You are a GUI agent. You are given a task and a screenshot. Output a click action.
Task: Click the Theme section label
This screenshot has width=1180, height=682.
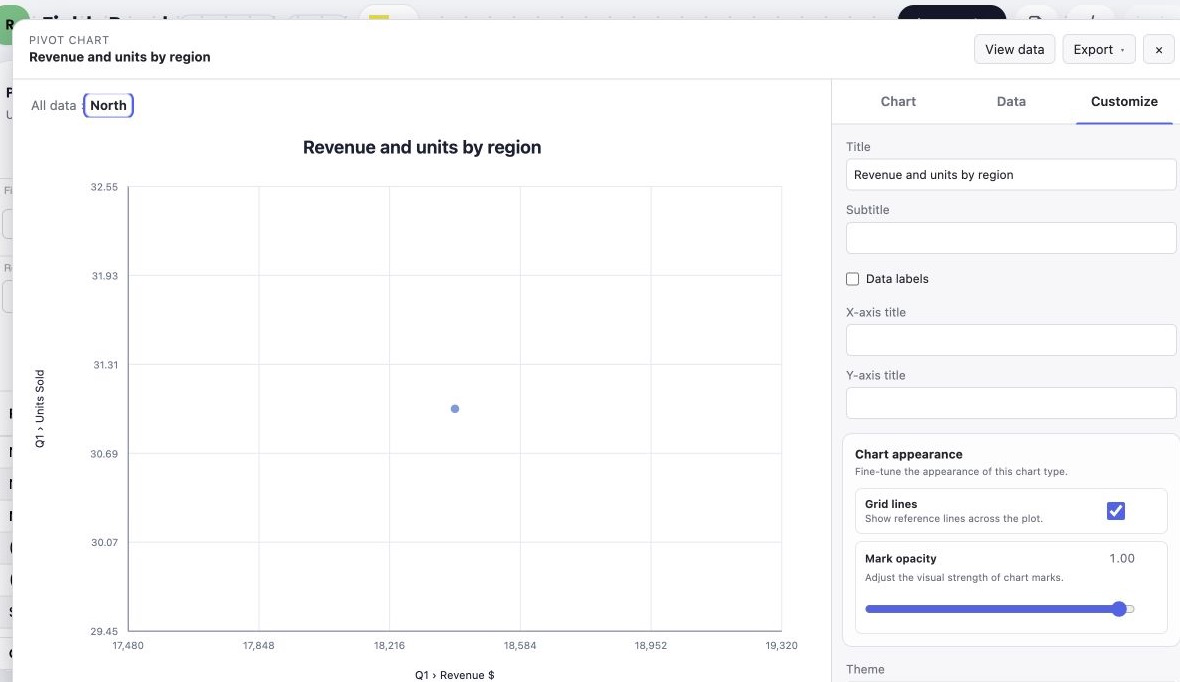point(865,670)
